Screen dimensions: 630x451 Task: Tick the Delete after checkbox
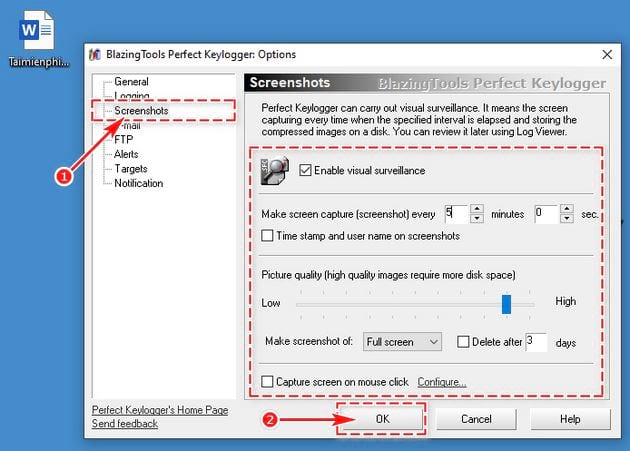click(x=463, y=342)
